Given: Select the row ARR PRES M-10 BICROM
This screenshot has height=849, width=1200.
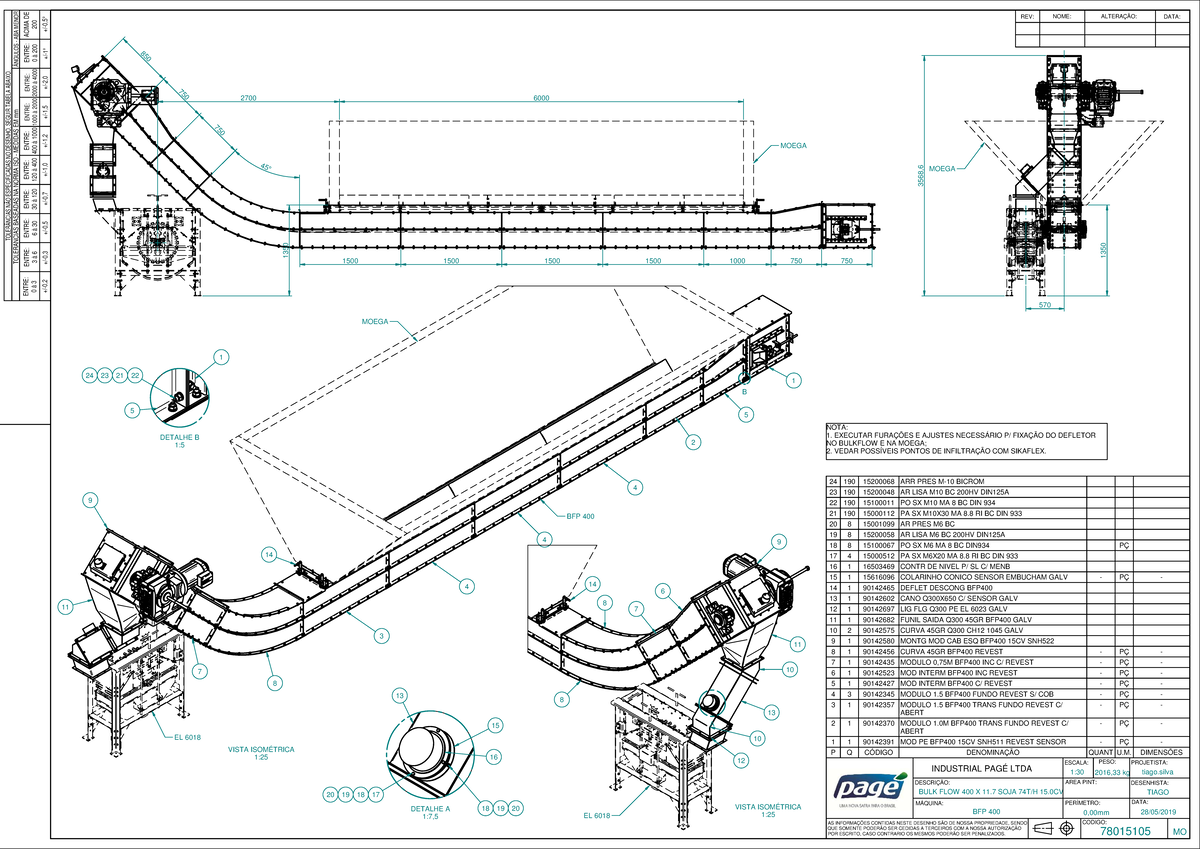Looking at the screenshot, I should coord(1009,482).
